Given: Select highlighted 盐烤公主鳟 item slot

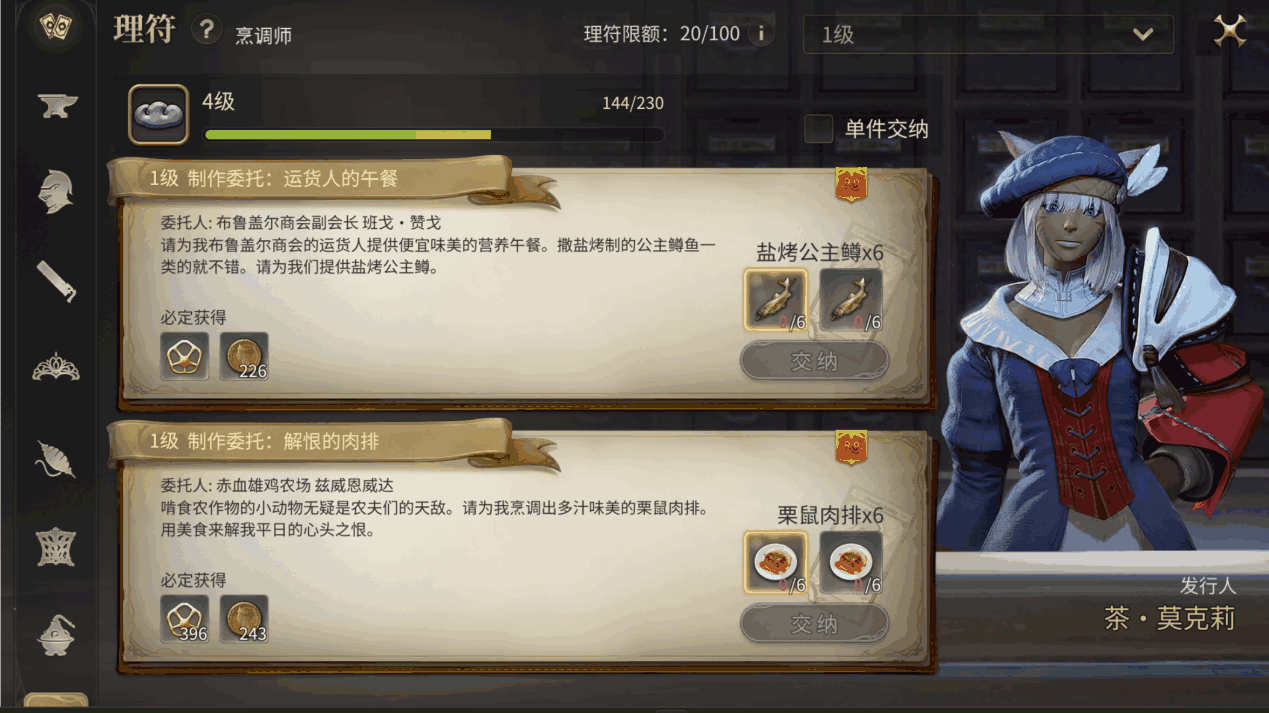Looking at the screenshot, I should (x=775, y=299).
